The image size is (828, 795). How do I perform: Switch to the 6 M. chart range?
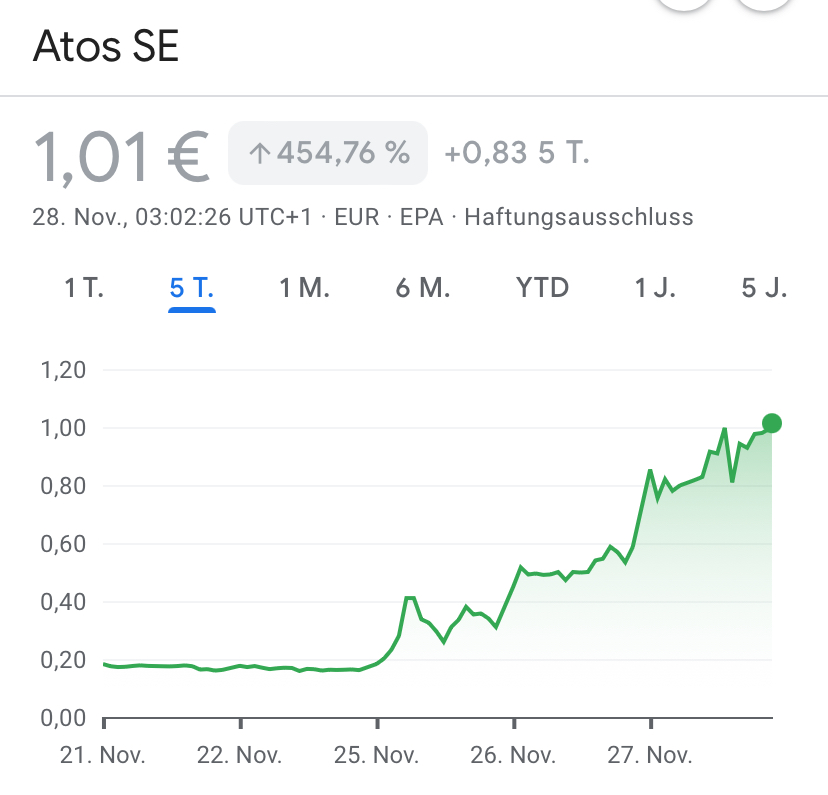[x=423, y=288]
